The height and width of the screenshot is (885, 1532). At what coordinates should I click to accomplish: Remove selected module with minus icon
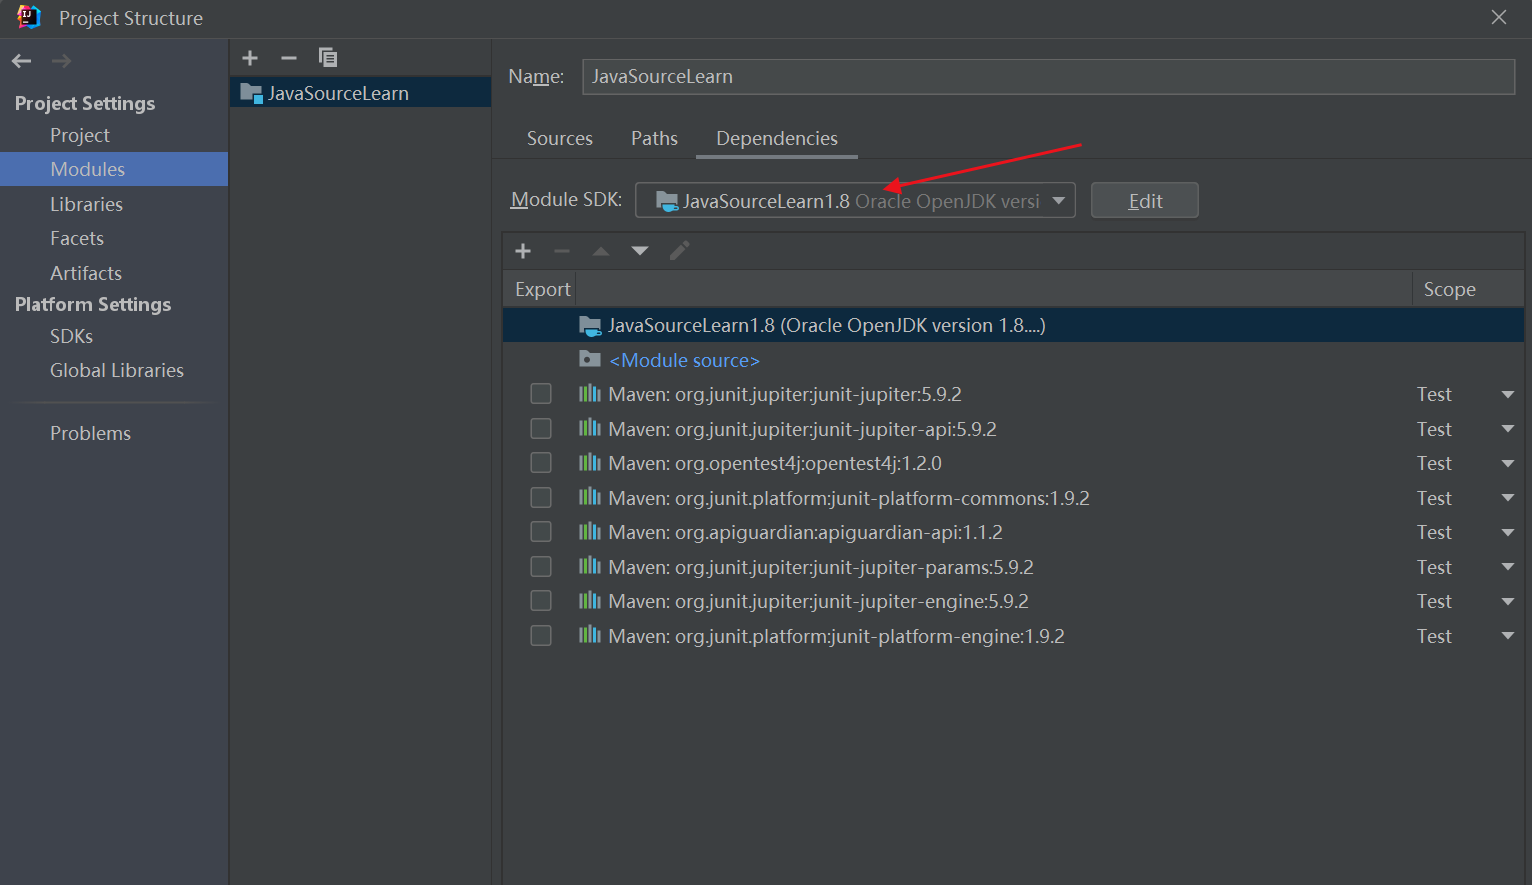coord(289,58)
